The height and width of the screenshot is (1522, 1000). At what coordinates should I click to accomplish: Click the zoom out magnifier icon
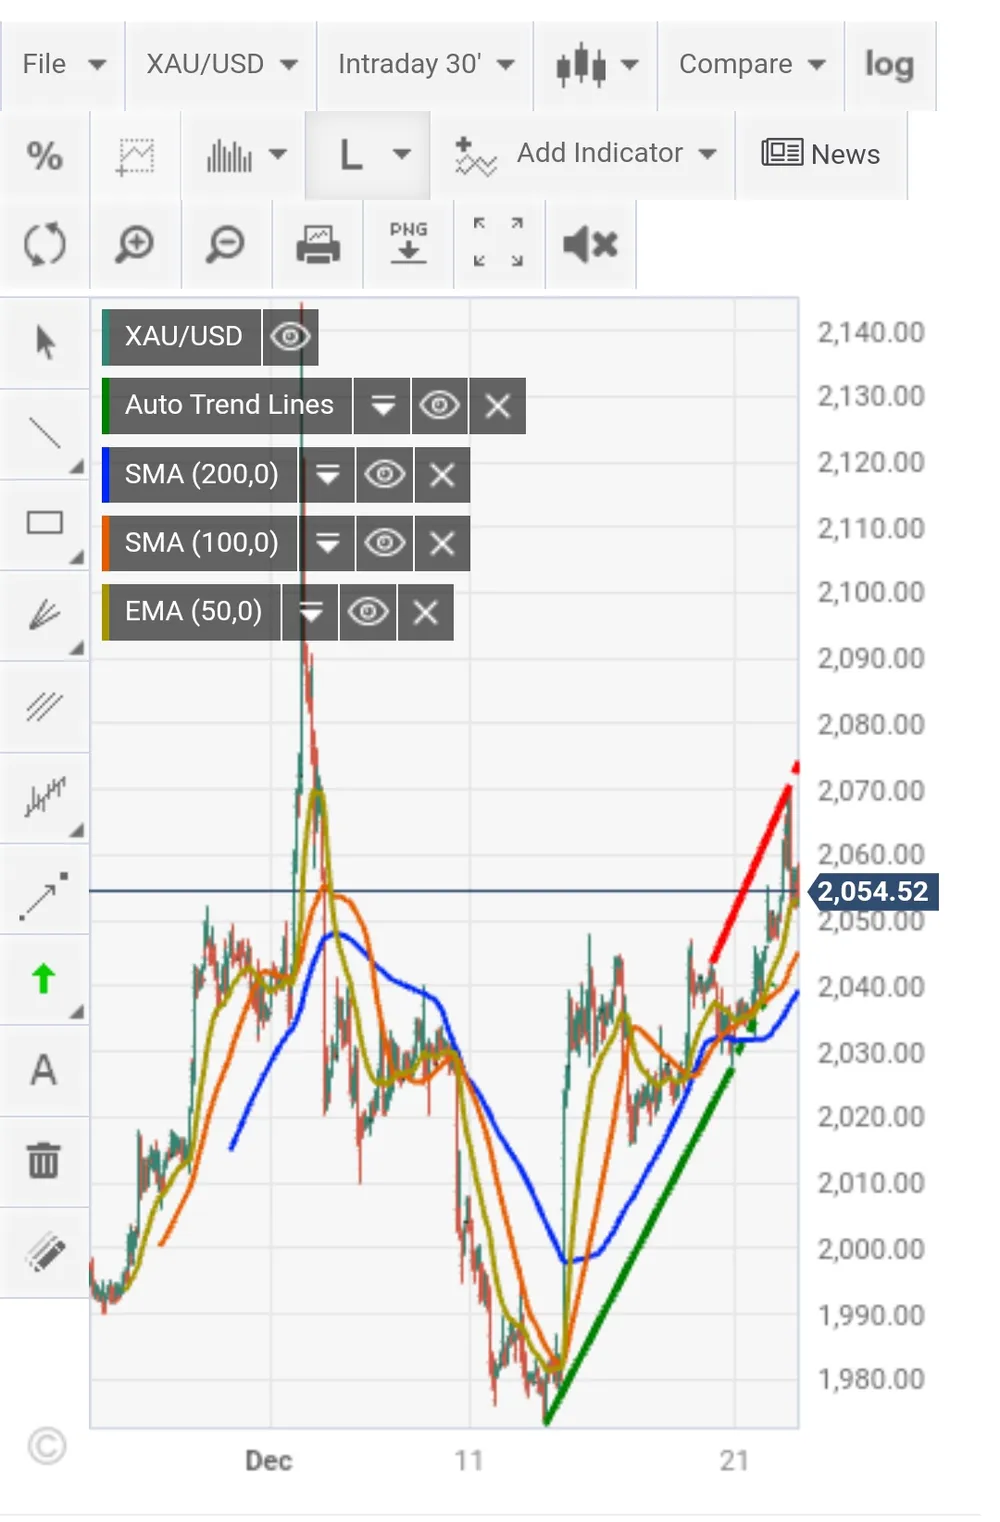(x=226, y=244)
